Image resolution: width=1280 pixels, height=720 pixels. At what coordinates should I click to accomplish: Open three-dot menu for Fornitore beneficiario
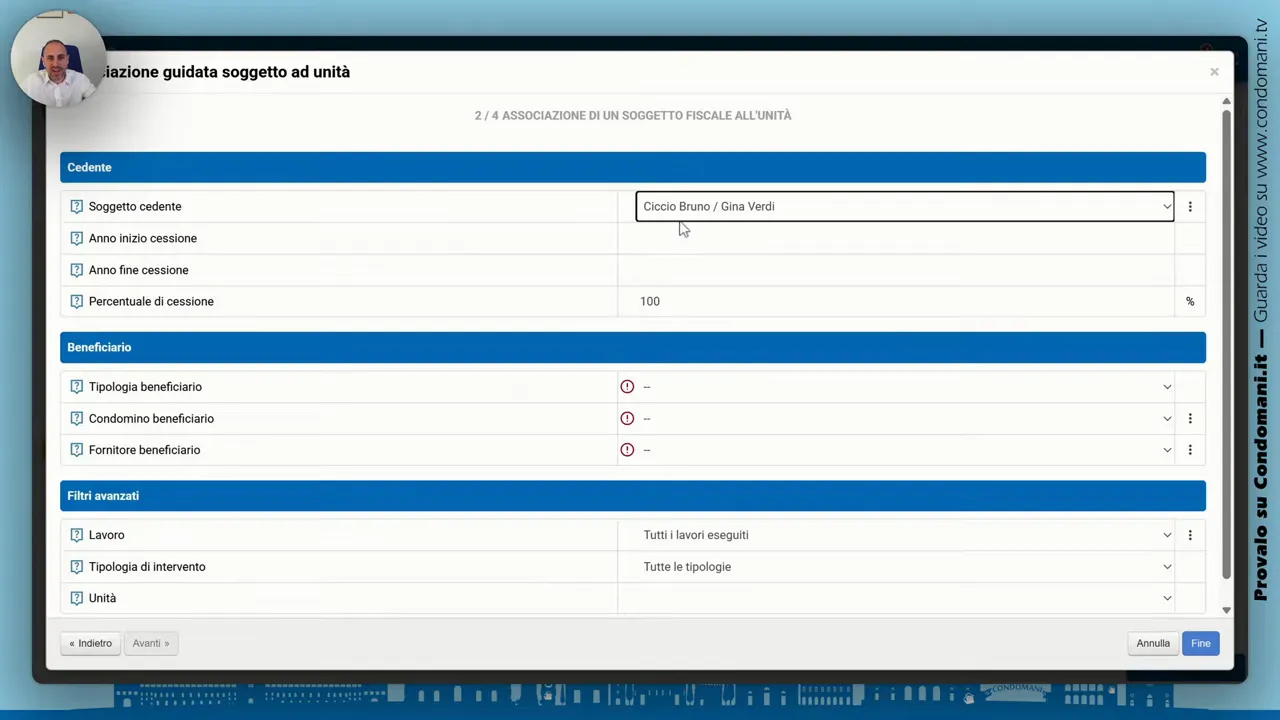point(1190,450)
